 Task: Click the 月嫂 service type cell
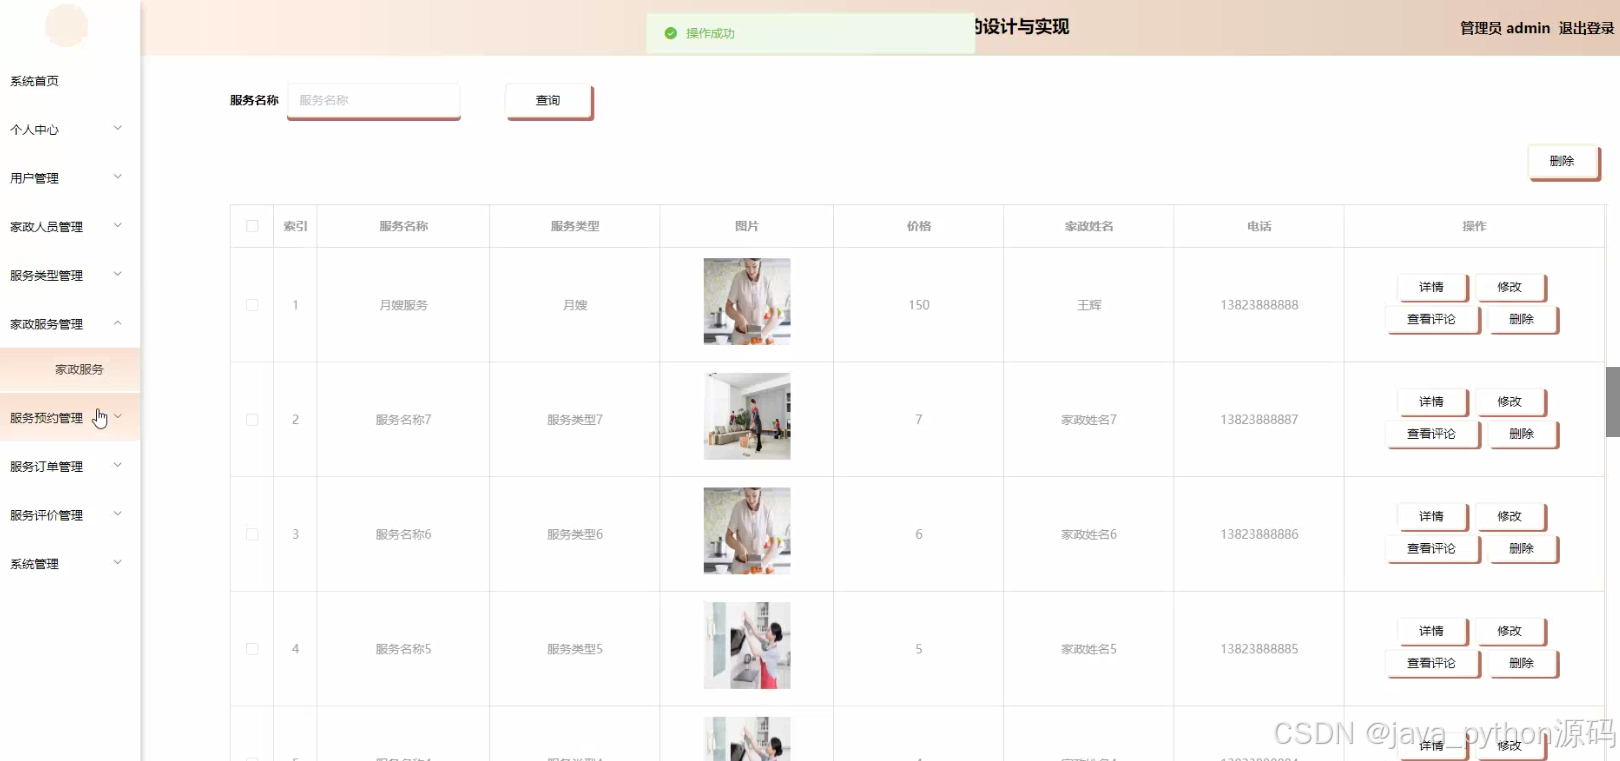point(575,305)
